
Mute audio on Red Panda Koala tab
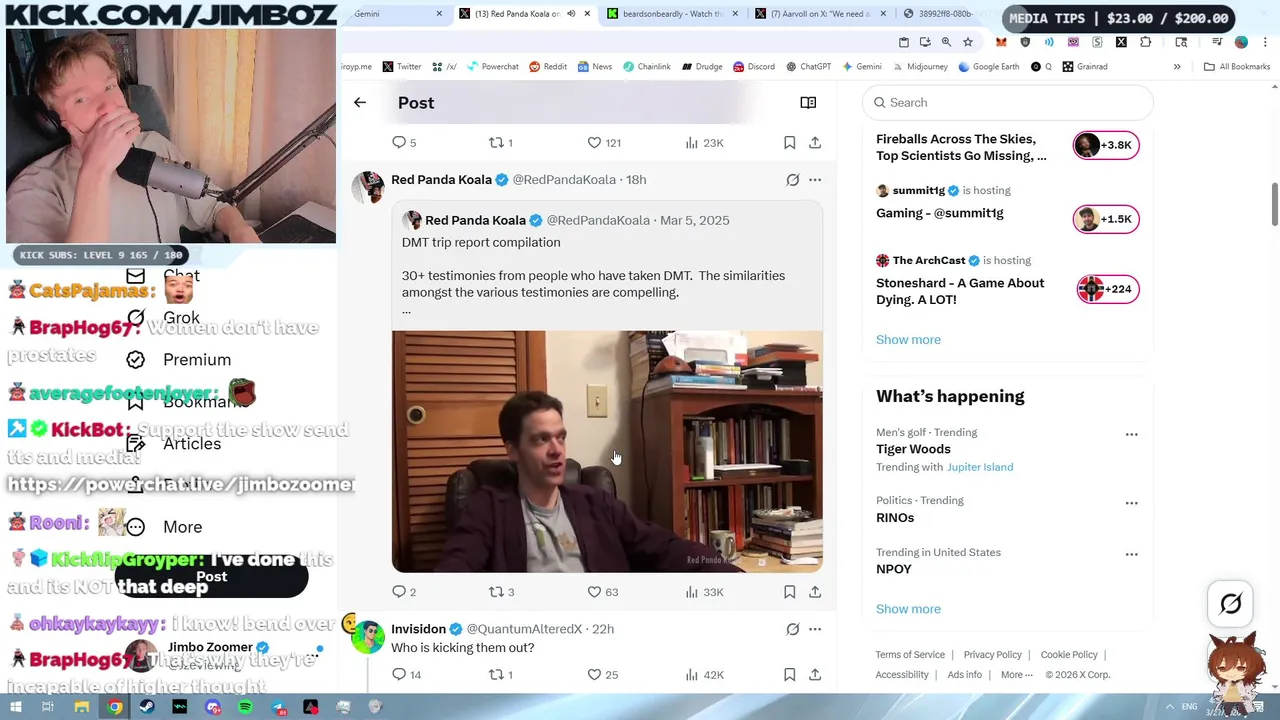pos(571,14)
